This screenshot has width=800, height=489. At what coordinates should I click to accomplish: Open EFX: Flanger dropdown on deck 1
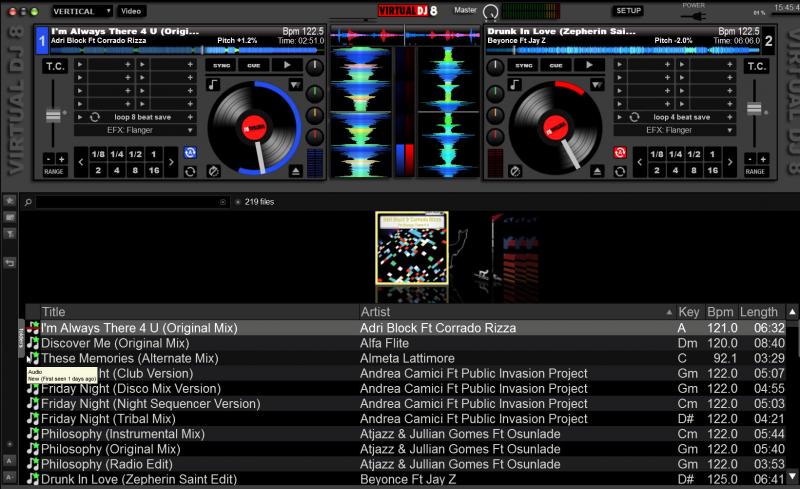coord(135,130)
